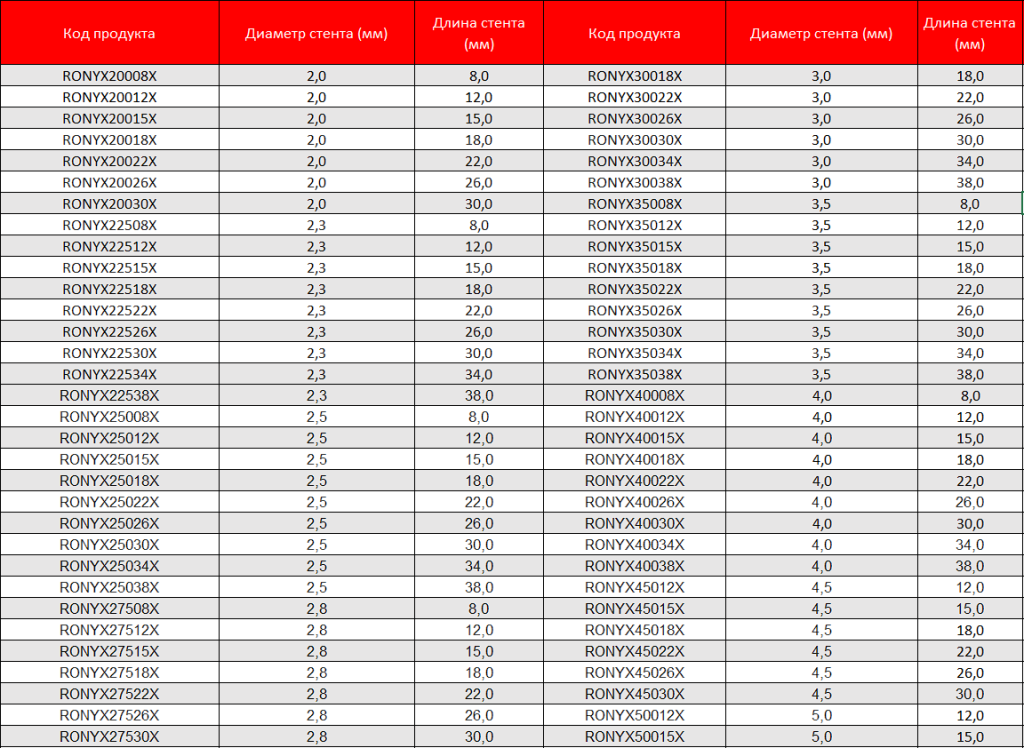Select cell containing RONYX50015X
1024x748 pixels.
pos(635,737)
